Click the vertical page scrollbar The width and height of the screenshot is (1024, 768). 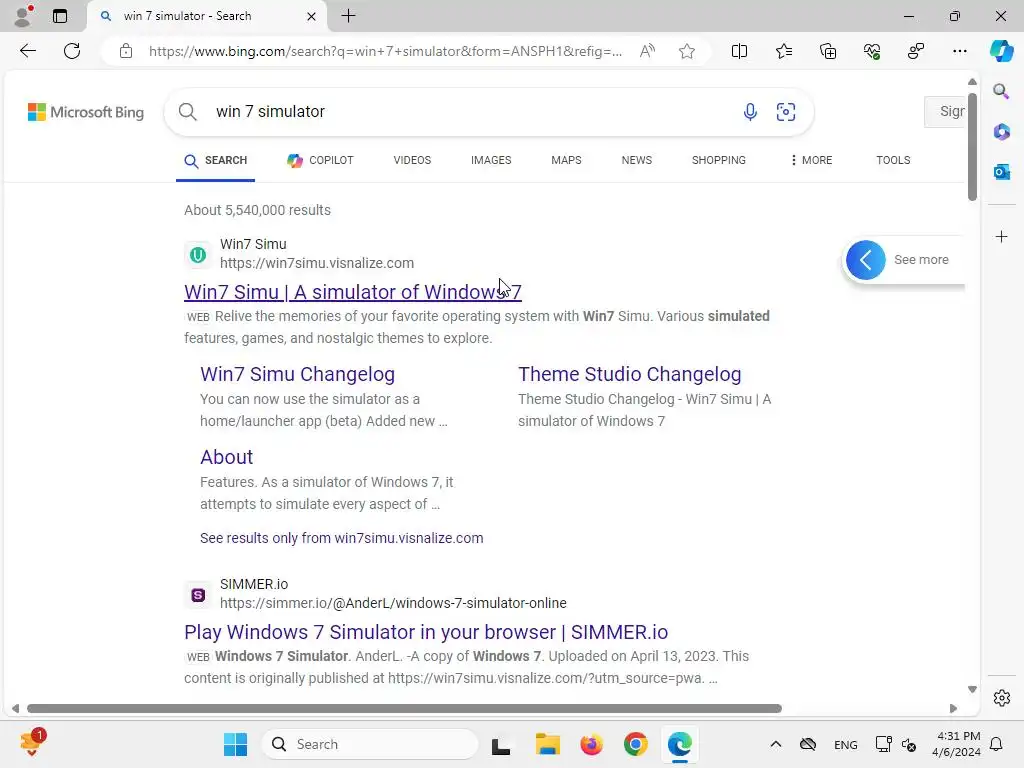pyautogui.click(x=972, y=147)
